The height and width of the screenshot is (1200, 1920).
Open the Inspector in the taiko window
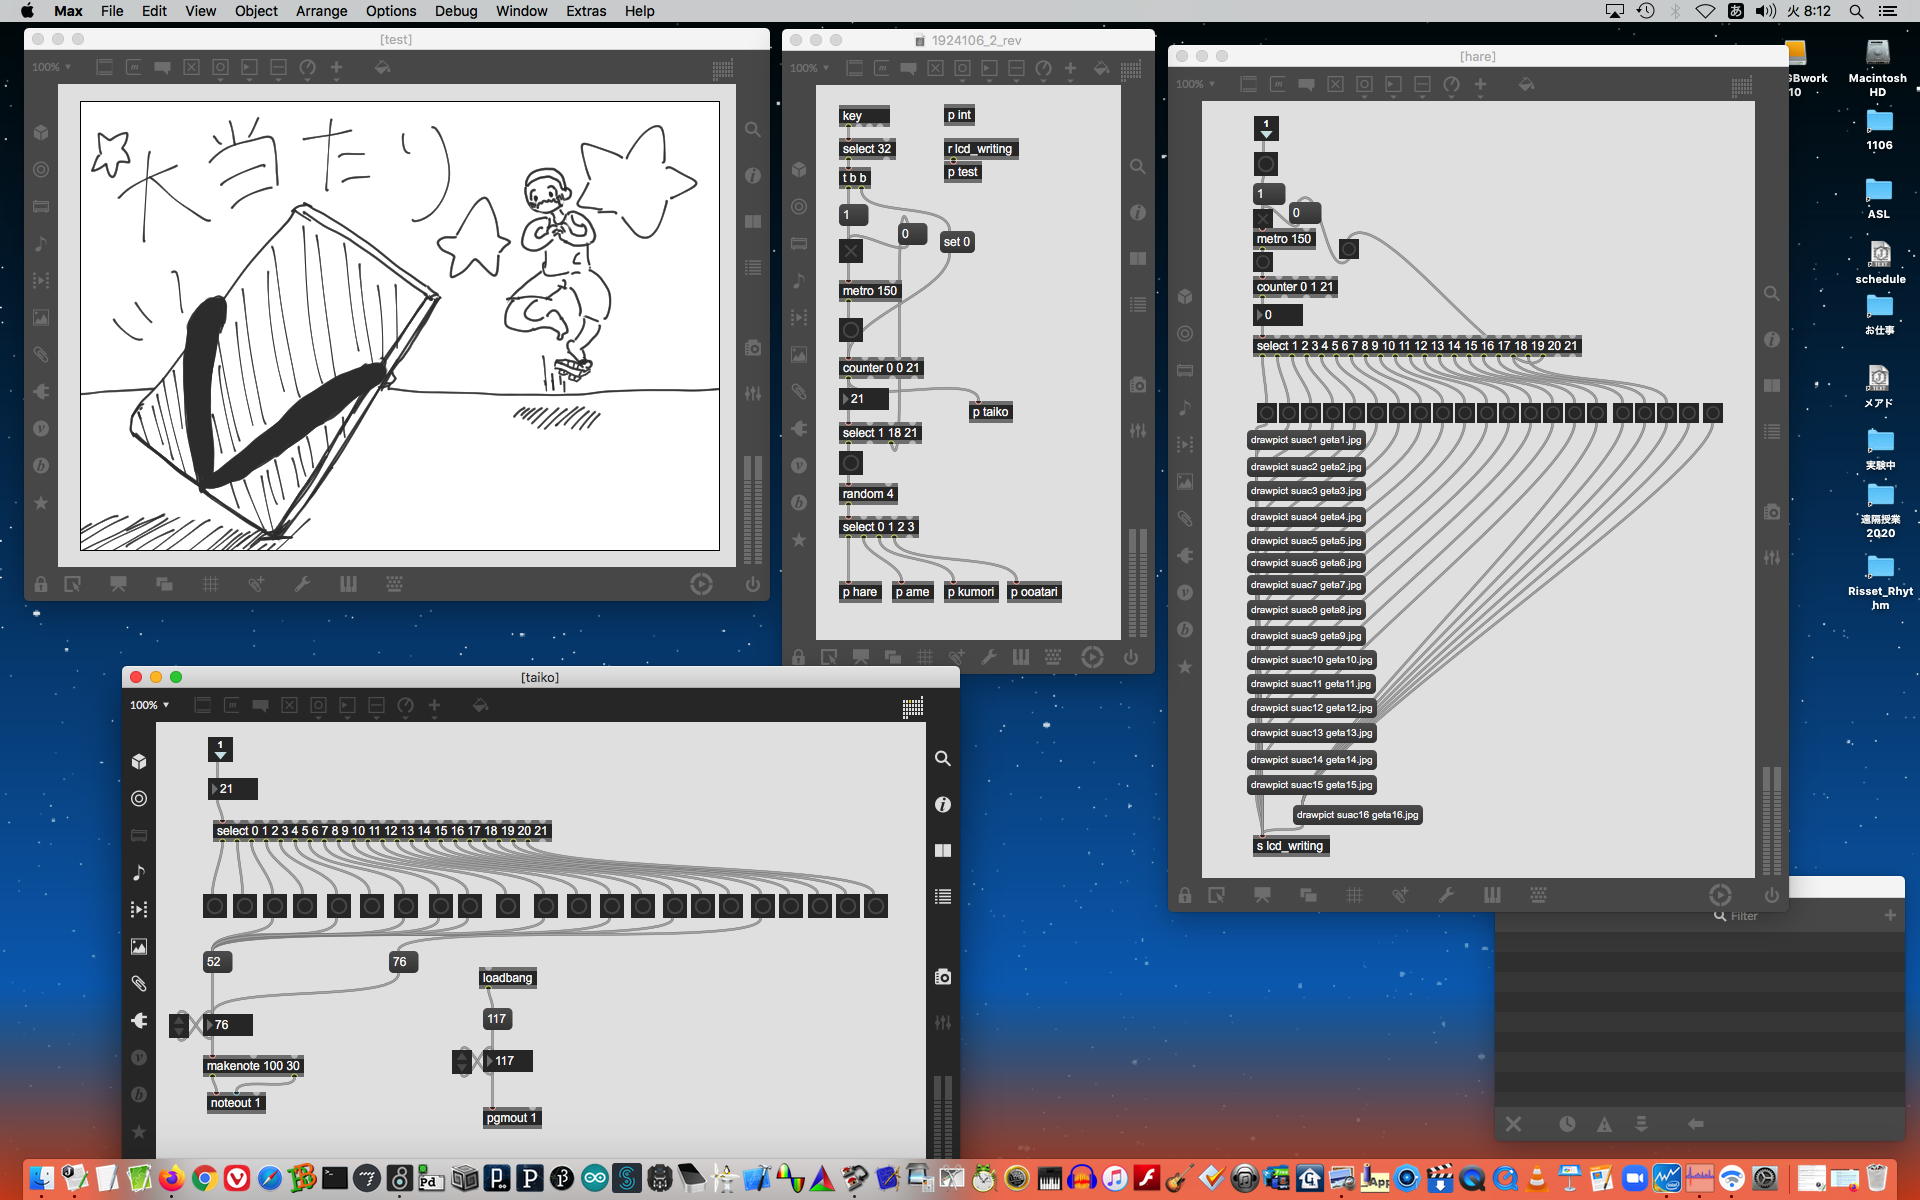tap(942, 805)
